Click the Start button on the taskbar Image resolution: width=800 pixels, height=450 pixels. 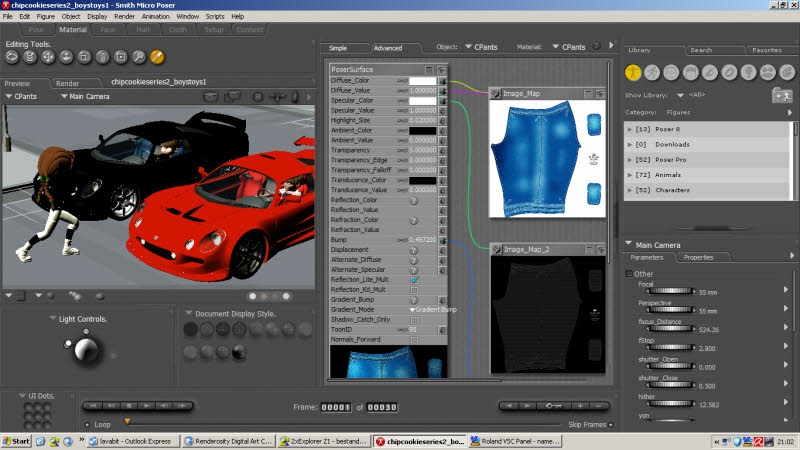(x=16, y=441)
